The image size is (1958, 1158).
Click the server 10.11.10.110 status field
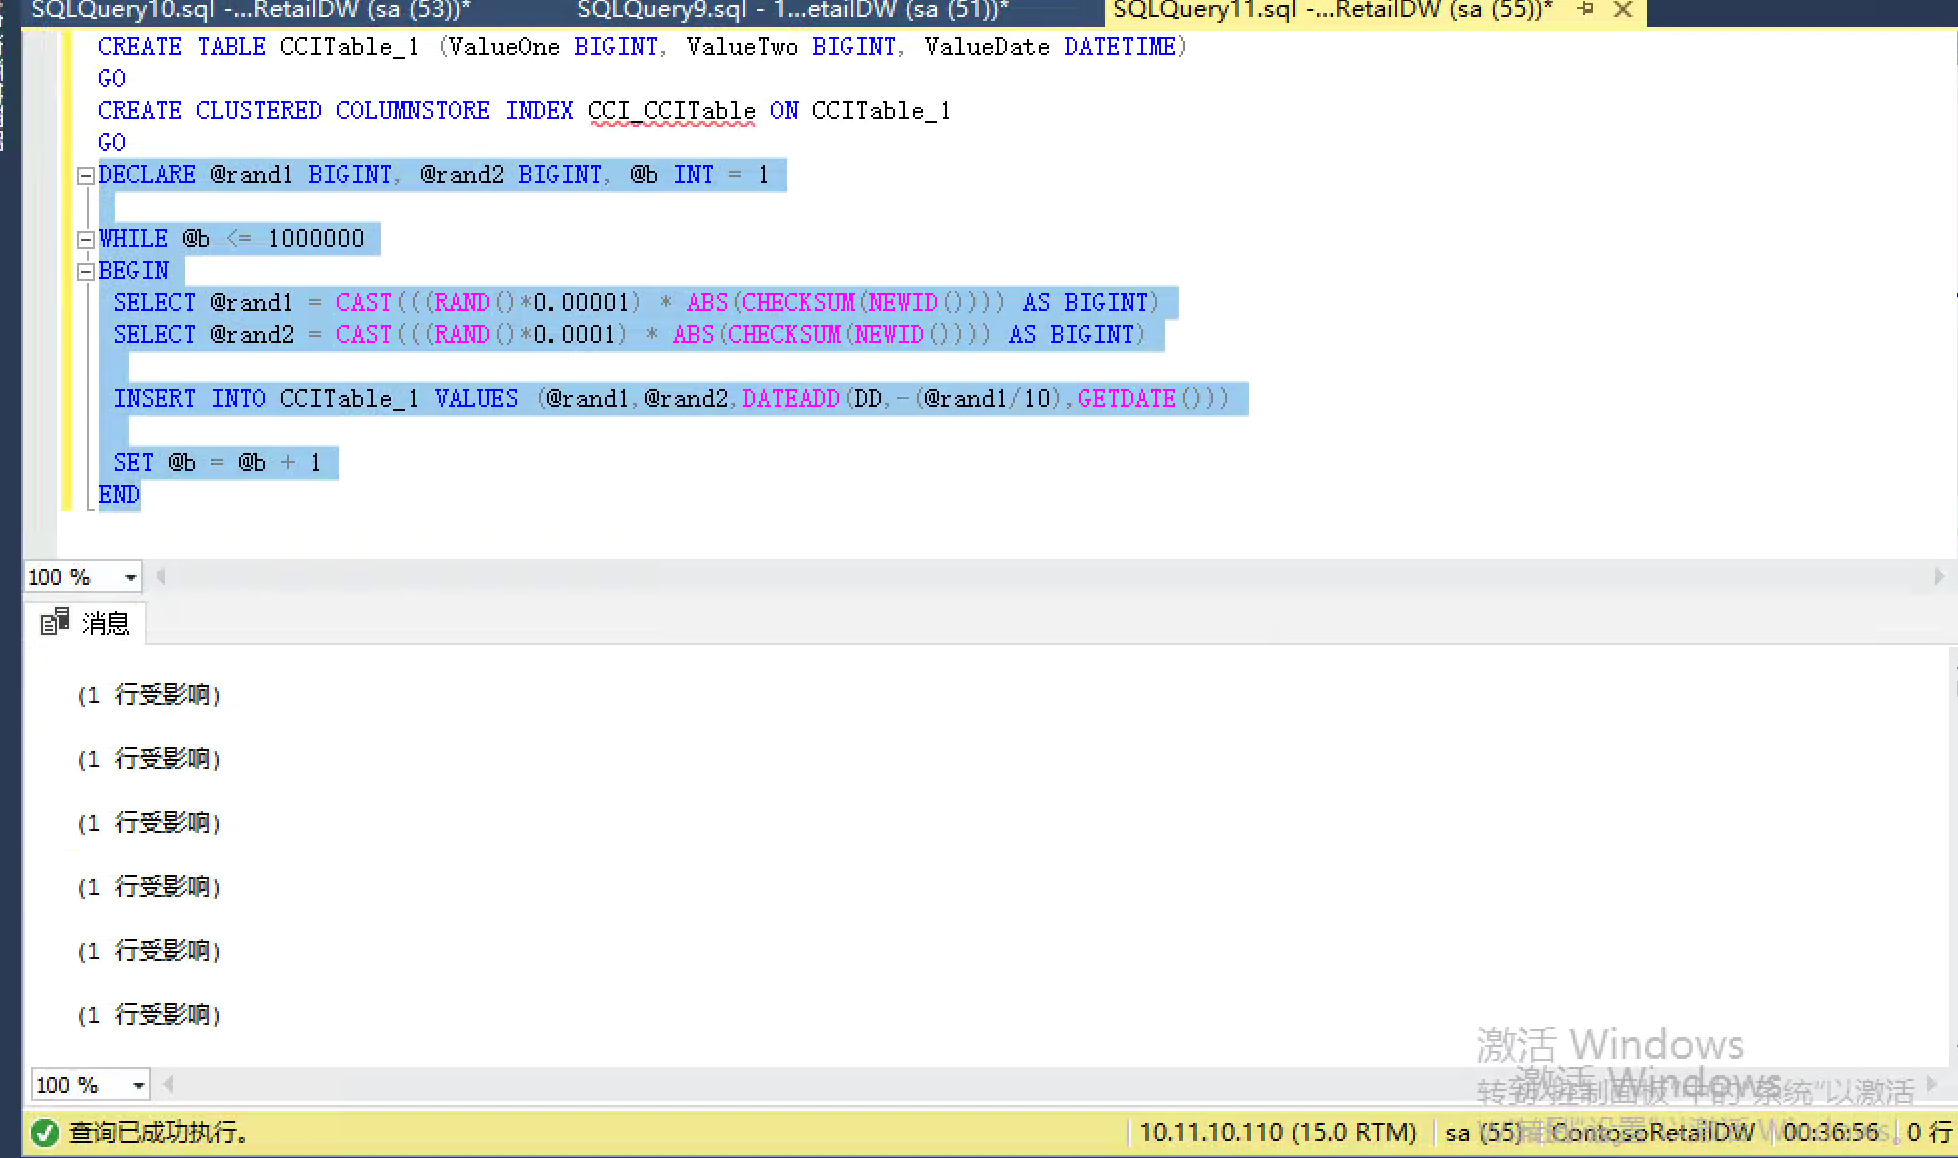[1277, 1132]
